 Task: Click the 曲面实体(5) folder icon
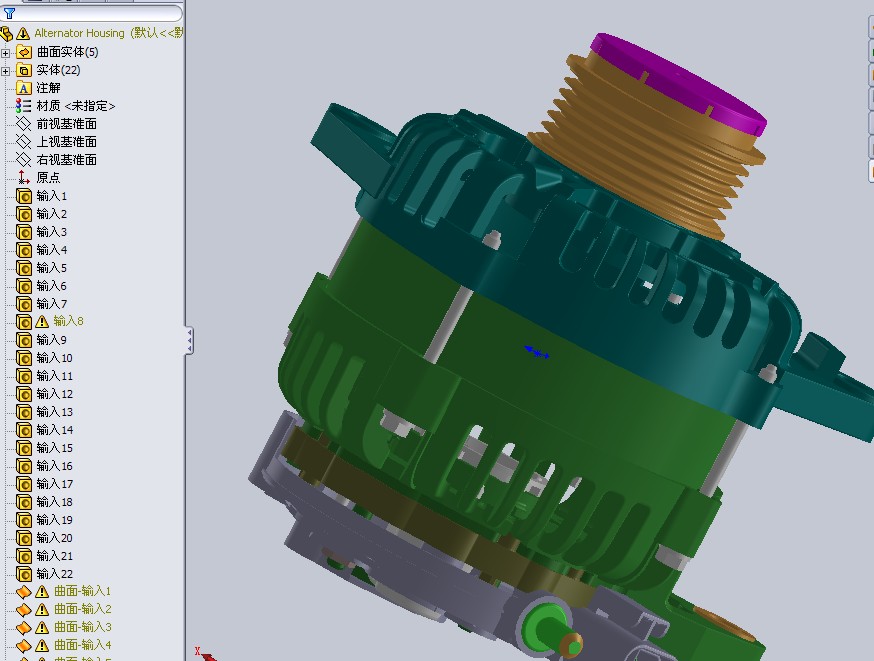(x=24, y=52)
